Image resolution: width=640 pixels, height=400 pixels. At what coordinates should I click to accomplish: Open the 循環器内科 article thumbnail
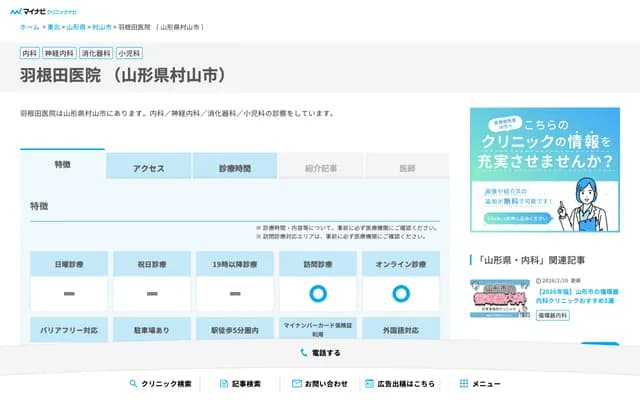(501, 299)
